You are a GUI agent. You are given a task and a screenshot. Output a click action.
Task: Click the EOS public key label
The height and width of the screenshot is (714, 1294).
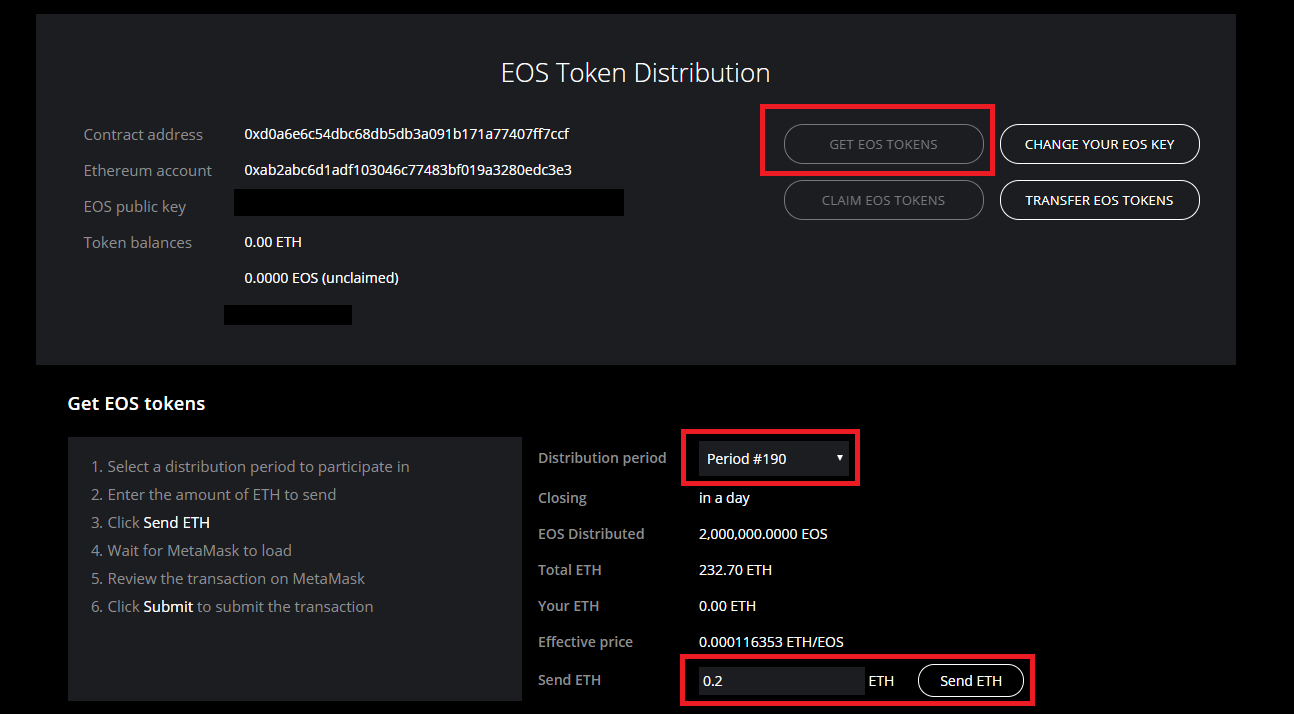point(135,206)
